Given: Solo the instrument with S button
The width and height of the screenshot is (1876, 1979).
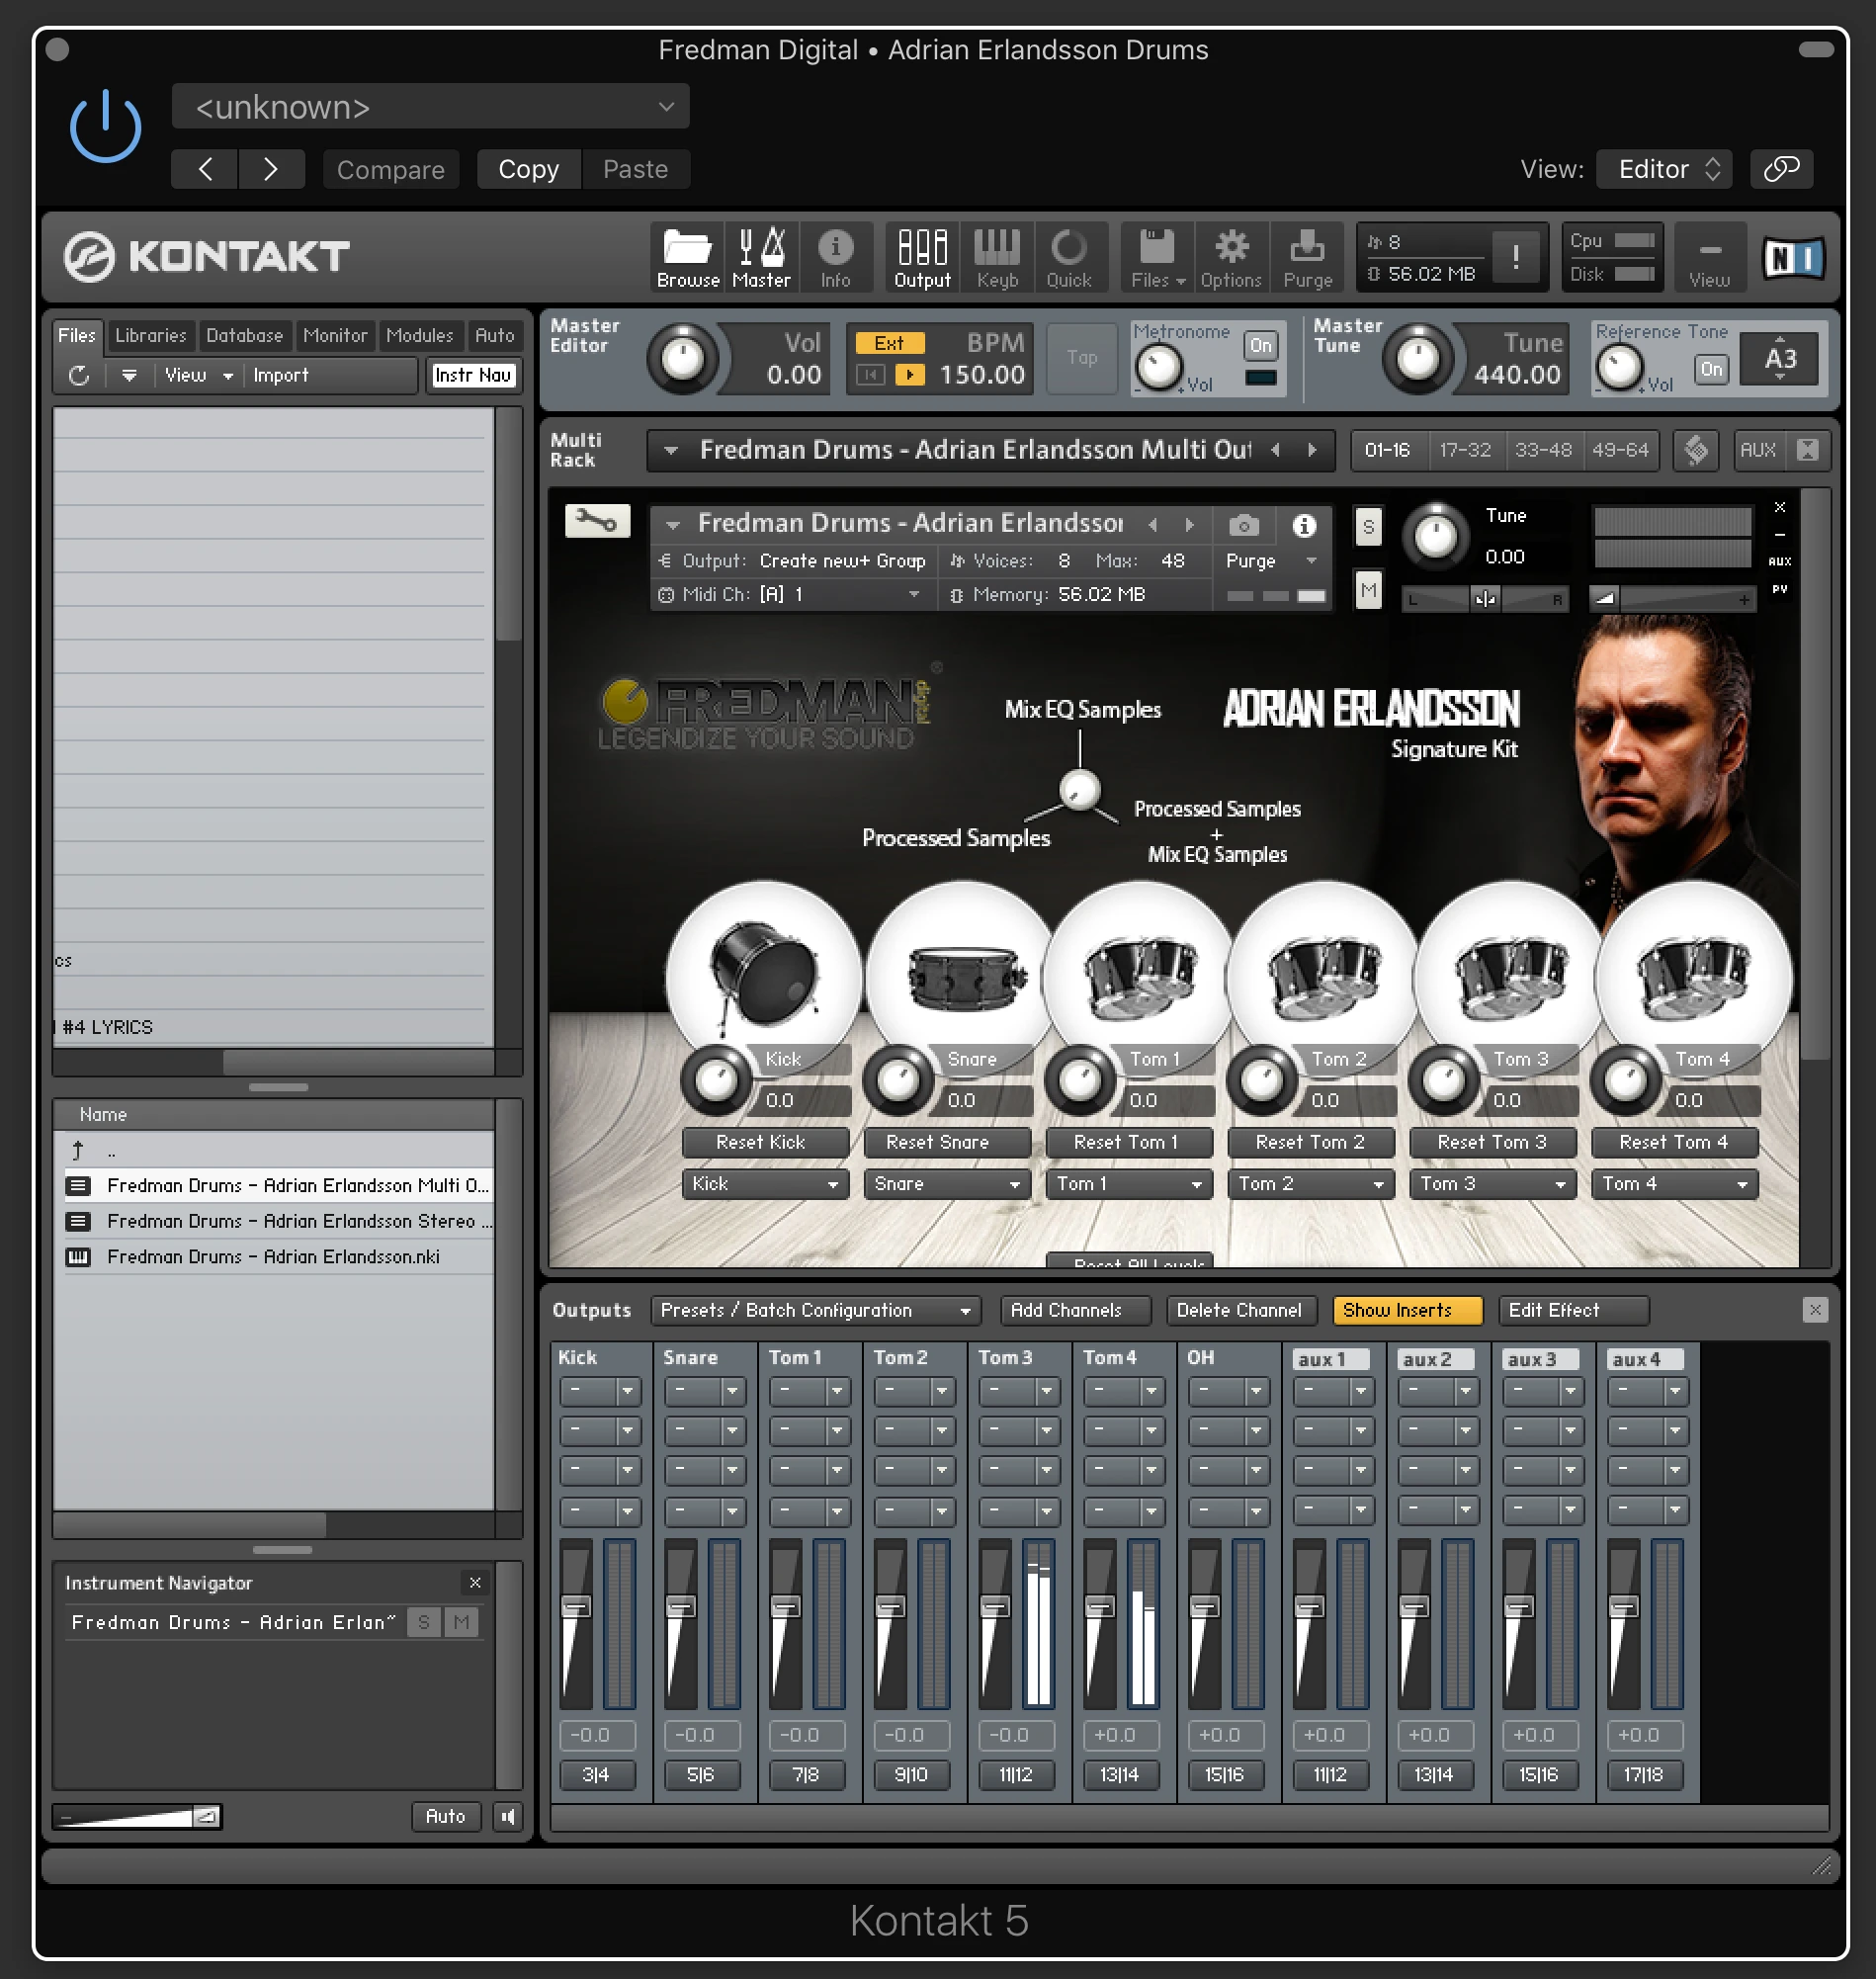Looking at the screenshot, I should (1368, 526).
